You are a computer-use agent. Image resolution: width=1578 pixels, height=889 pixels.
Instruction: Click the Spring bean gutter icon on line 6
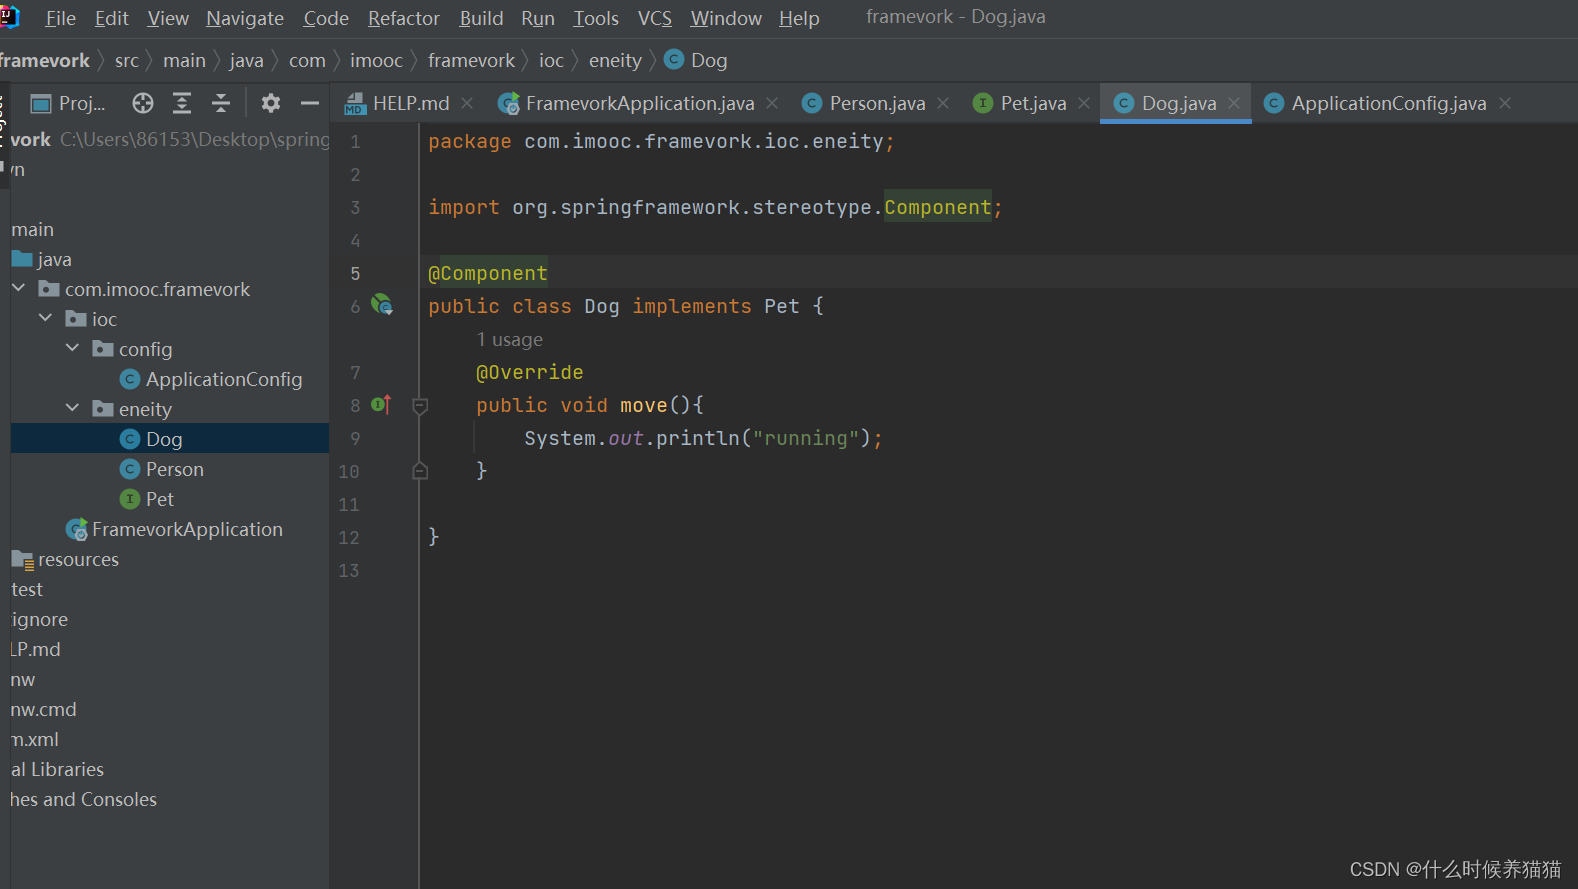[382, 305]
